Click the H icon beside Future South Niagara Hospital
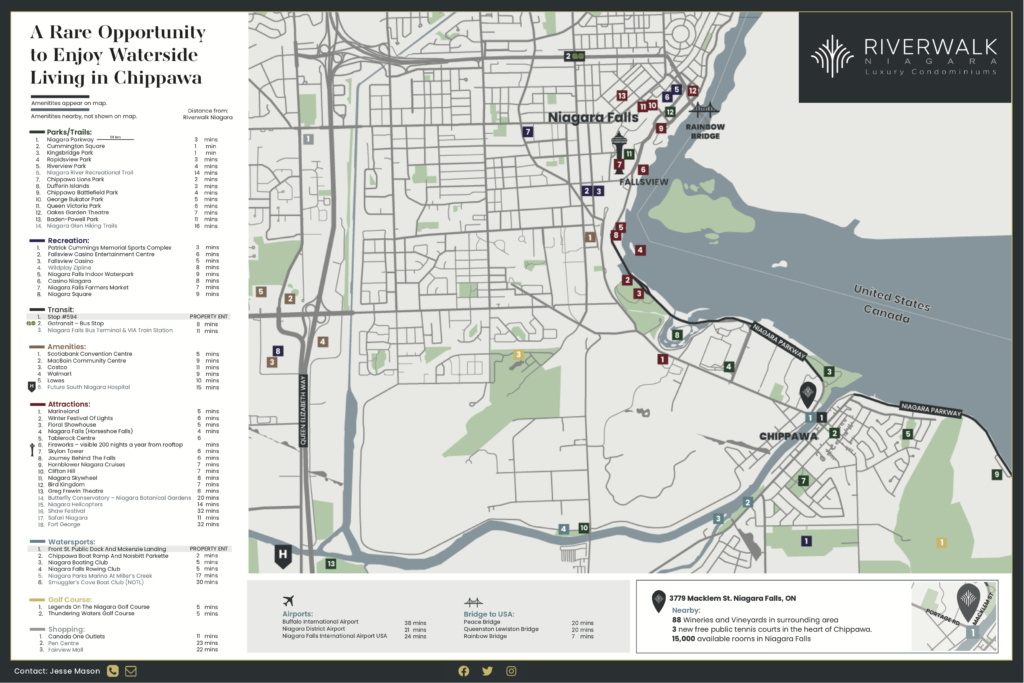This screenshot has height=683, width=1024. [31, 387]
